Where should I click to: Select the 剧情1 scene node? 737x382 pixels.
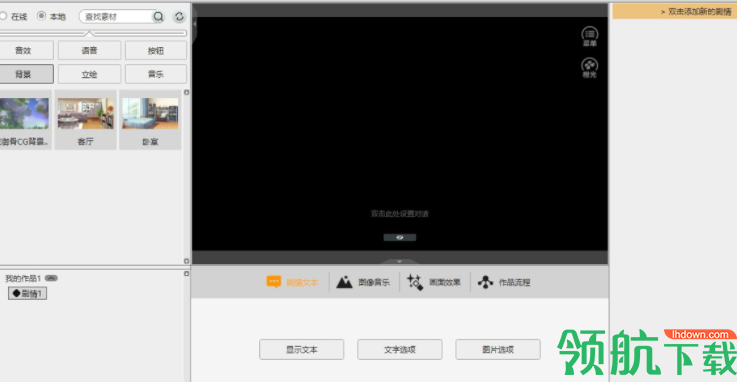(x=27, y=294)
